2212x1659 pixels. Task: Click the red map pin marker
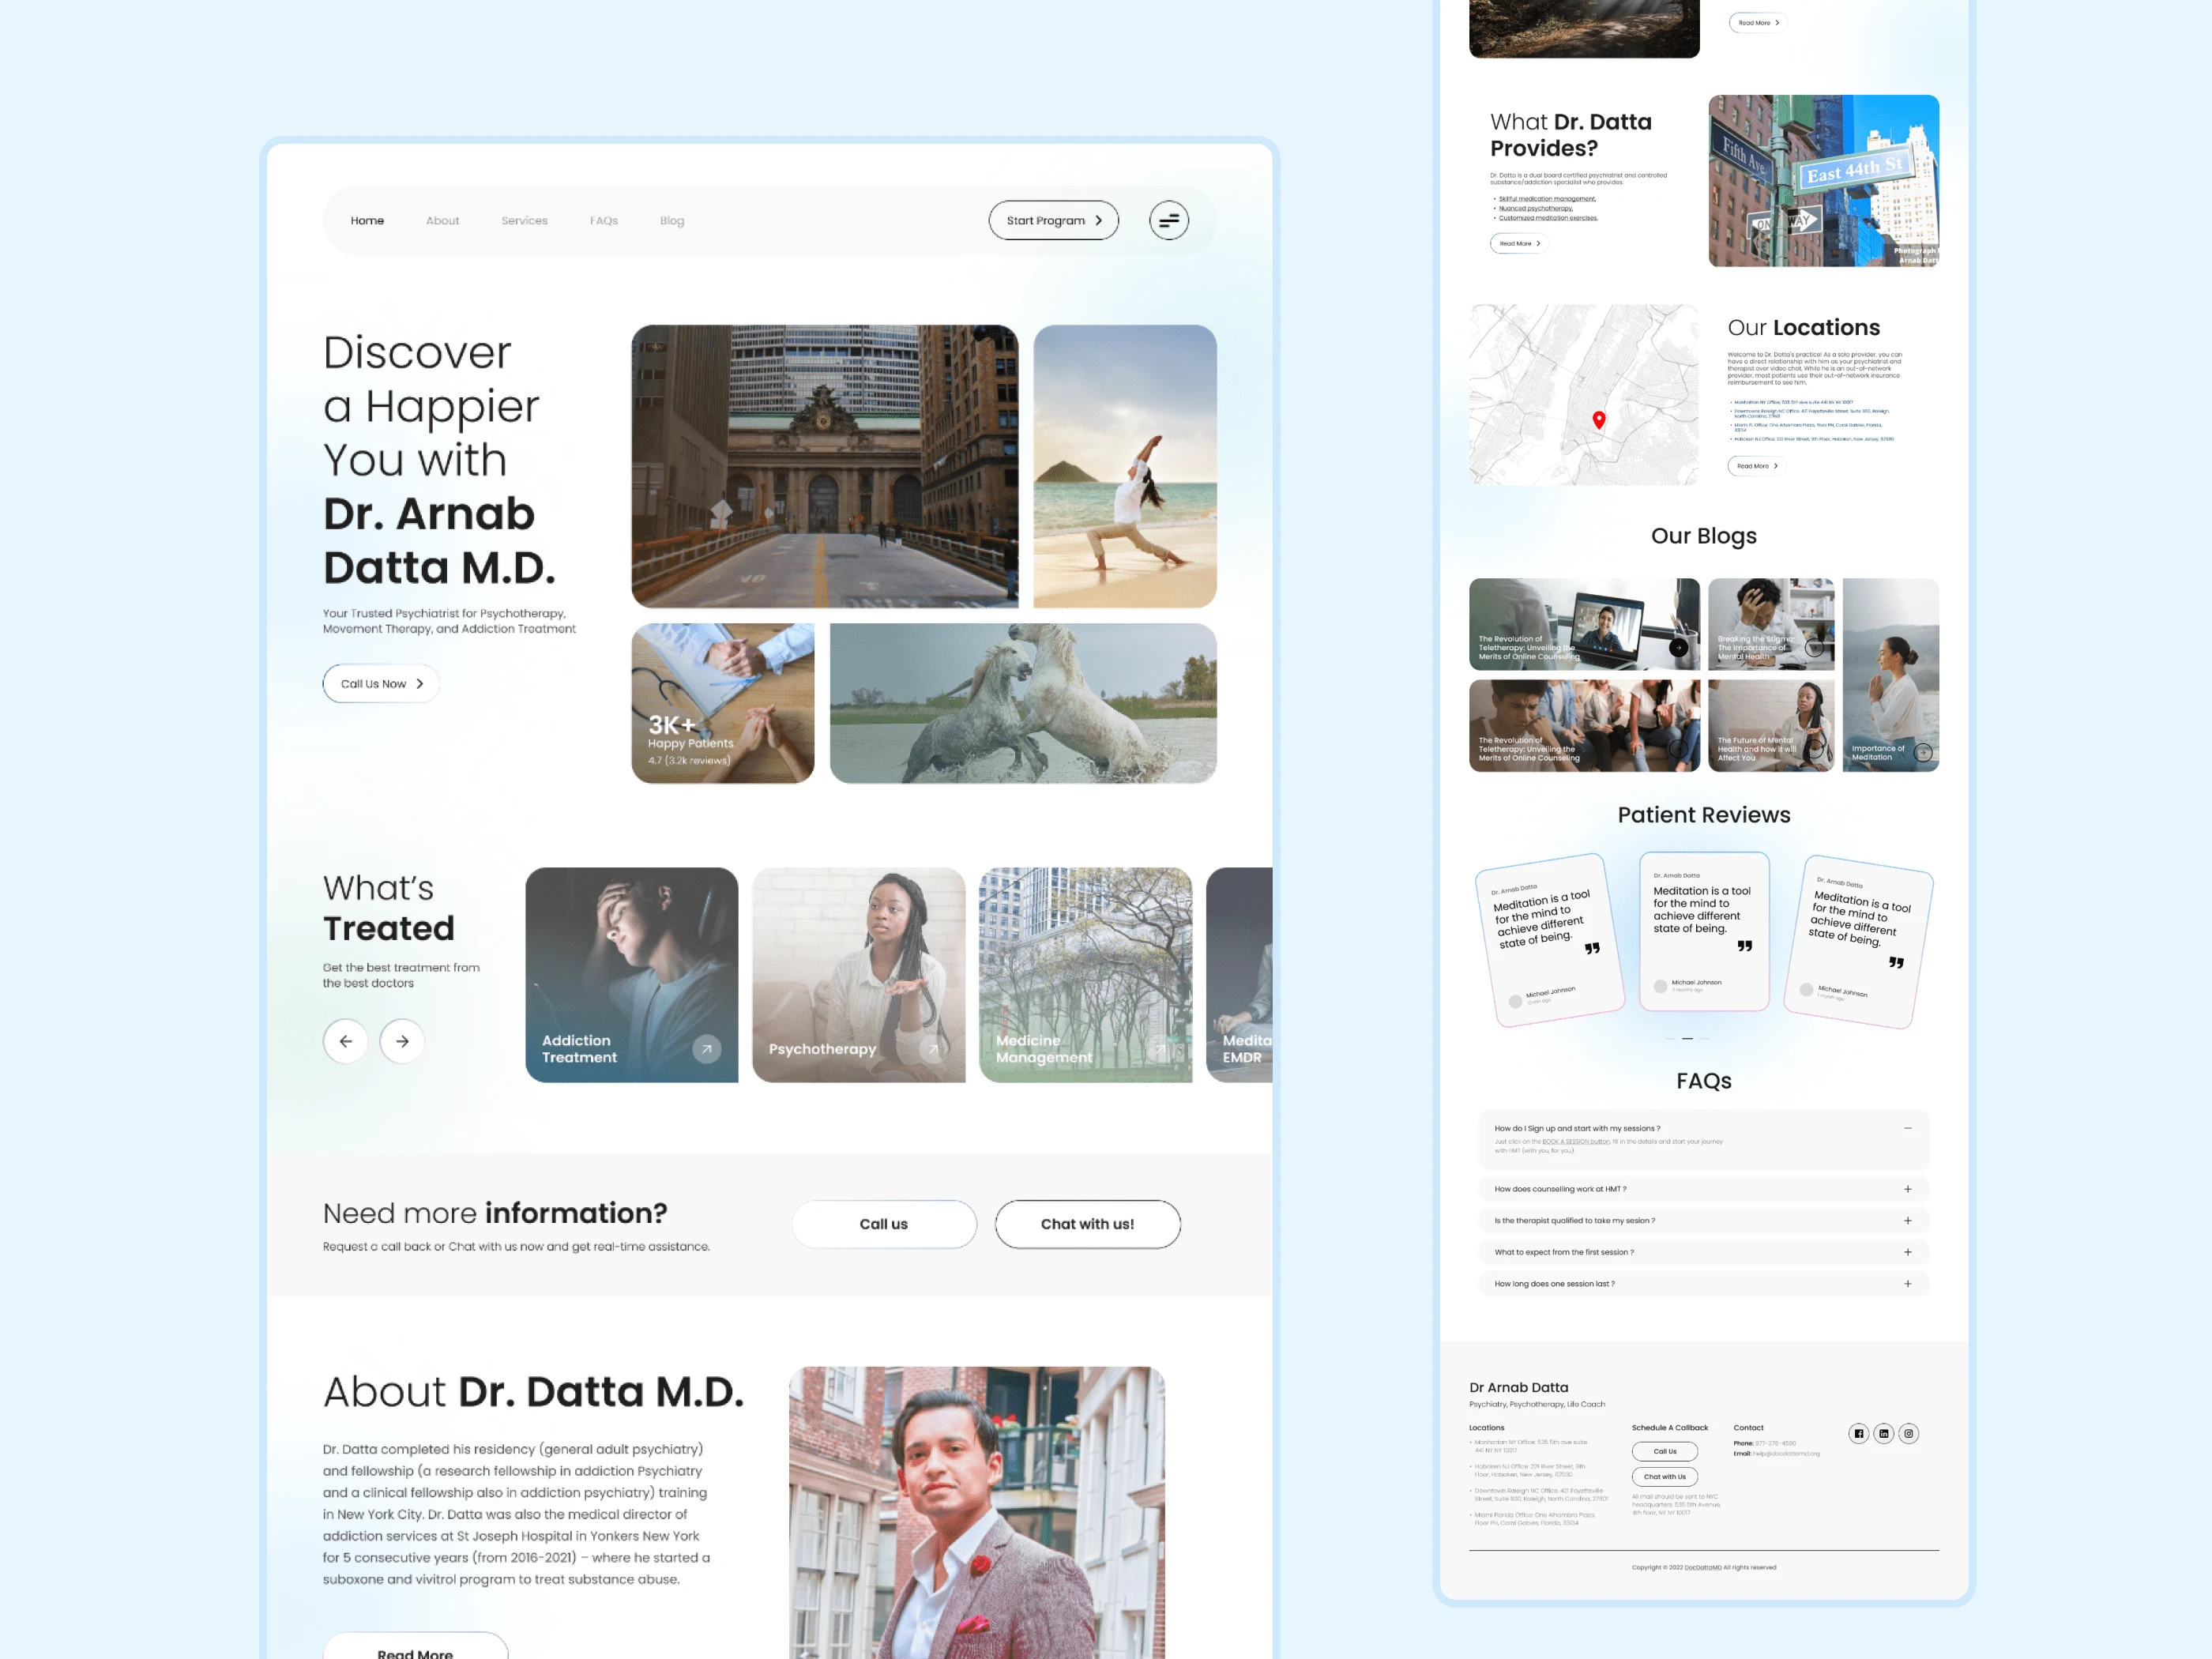pyautogui.click(x=1598, y=420)
